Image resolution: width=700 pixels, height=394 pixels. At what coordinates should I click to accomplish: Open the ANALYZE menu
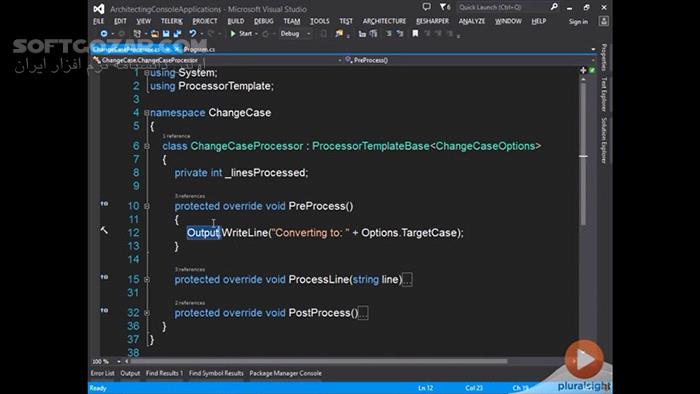(472, 21)
